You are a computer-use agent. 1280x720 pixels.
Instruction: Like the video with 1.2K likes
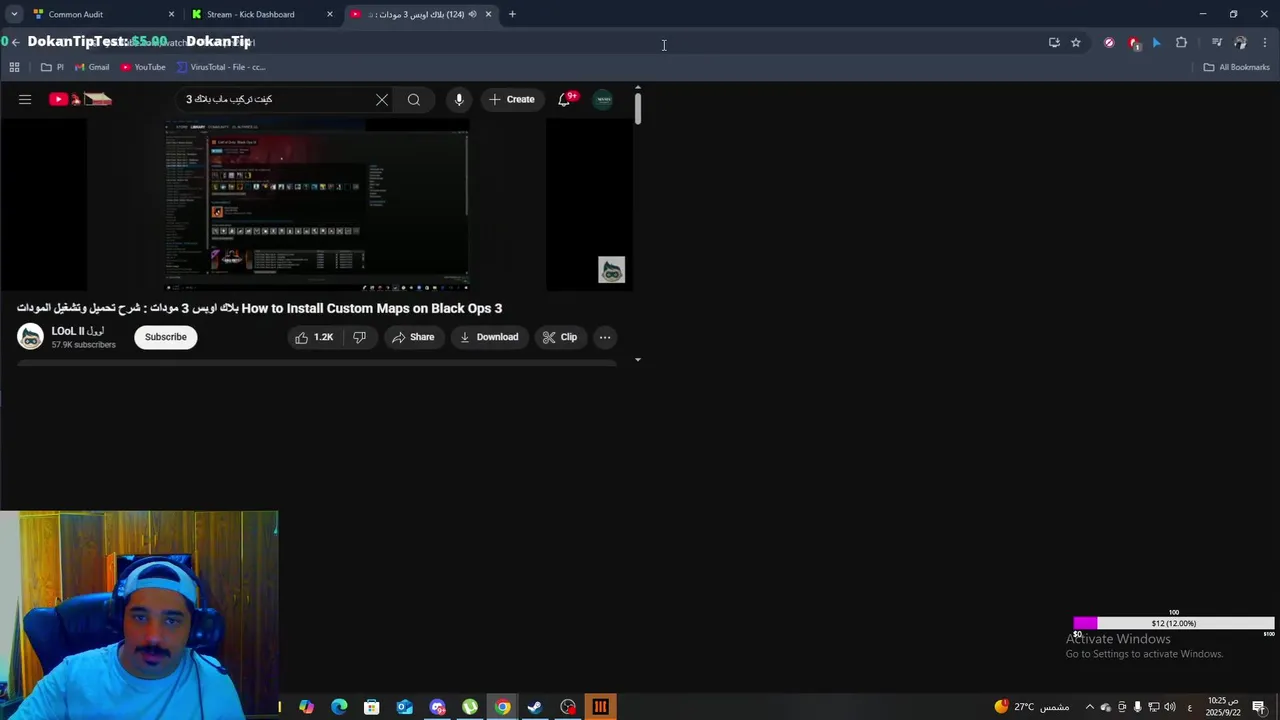pyautogui.click(x=314, y=337)
